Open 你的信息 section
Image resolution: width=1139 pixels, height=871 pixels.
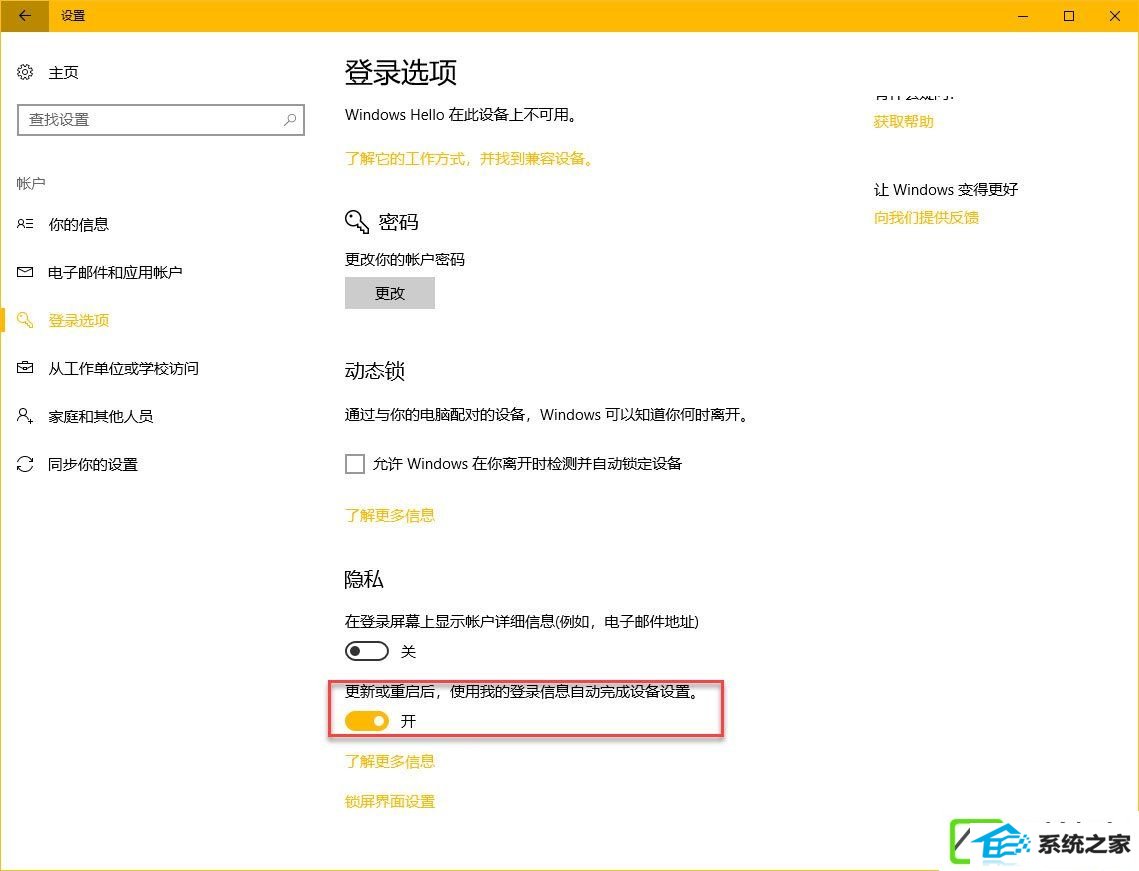pyautogui.click(x=78, y=224)
